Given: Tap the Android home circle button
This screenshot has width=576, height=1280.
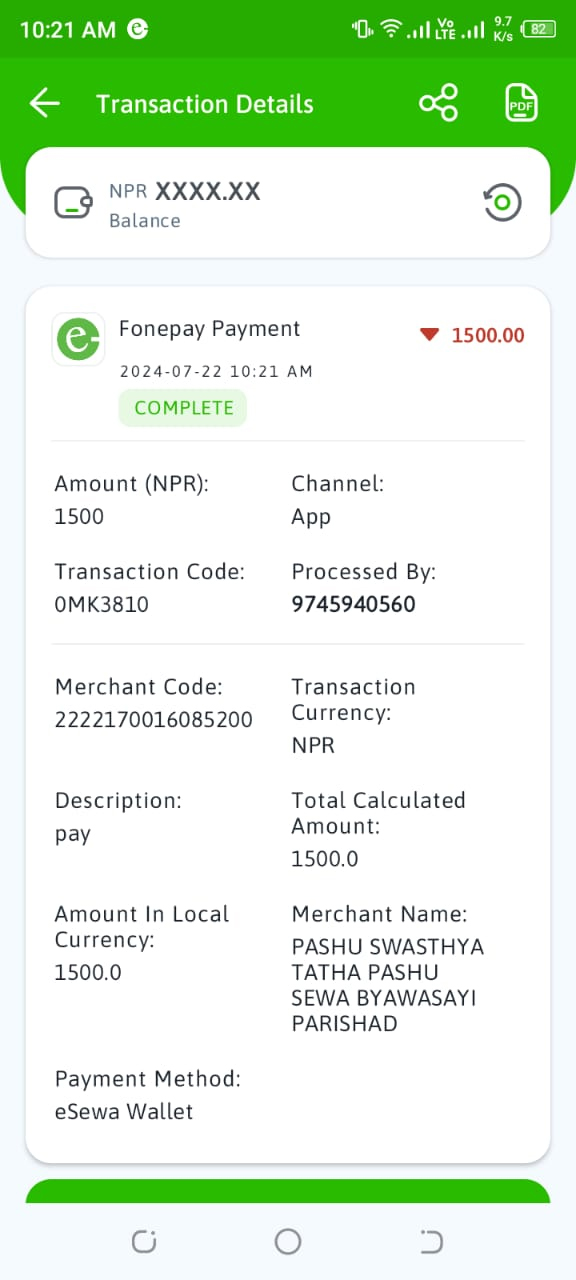Looking at the screenshot, I should click(288, 1242).
